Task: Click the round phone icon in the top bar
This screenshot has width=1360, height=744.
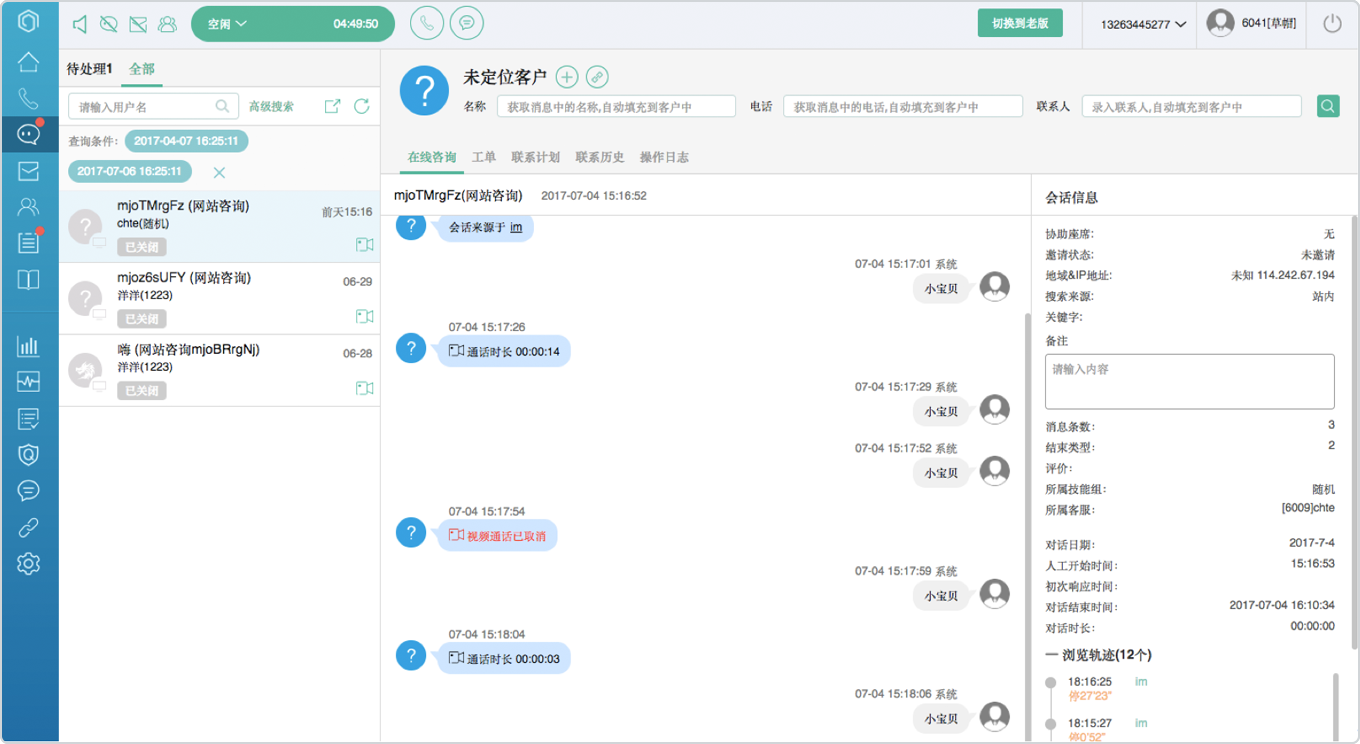Action: (427, 23)
